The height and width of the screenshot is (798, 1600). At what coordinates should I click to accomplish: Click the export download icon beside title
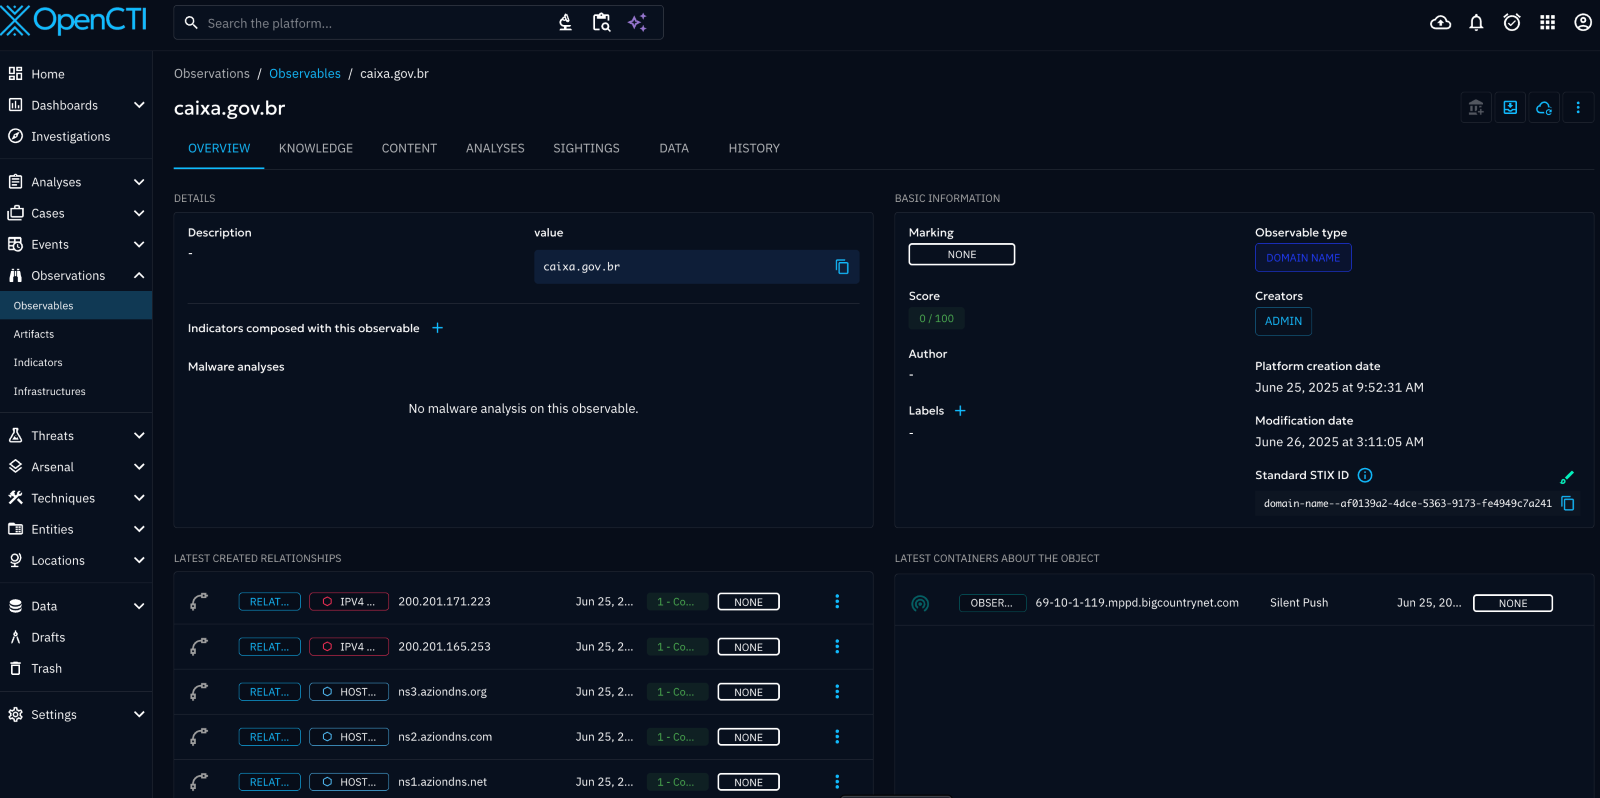(1510, 108)
